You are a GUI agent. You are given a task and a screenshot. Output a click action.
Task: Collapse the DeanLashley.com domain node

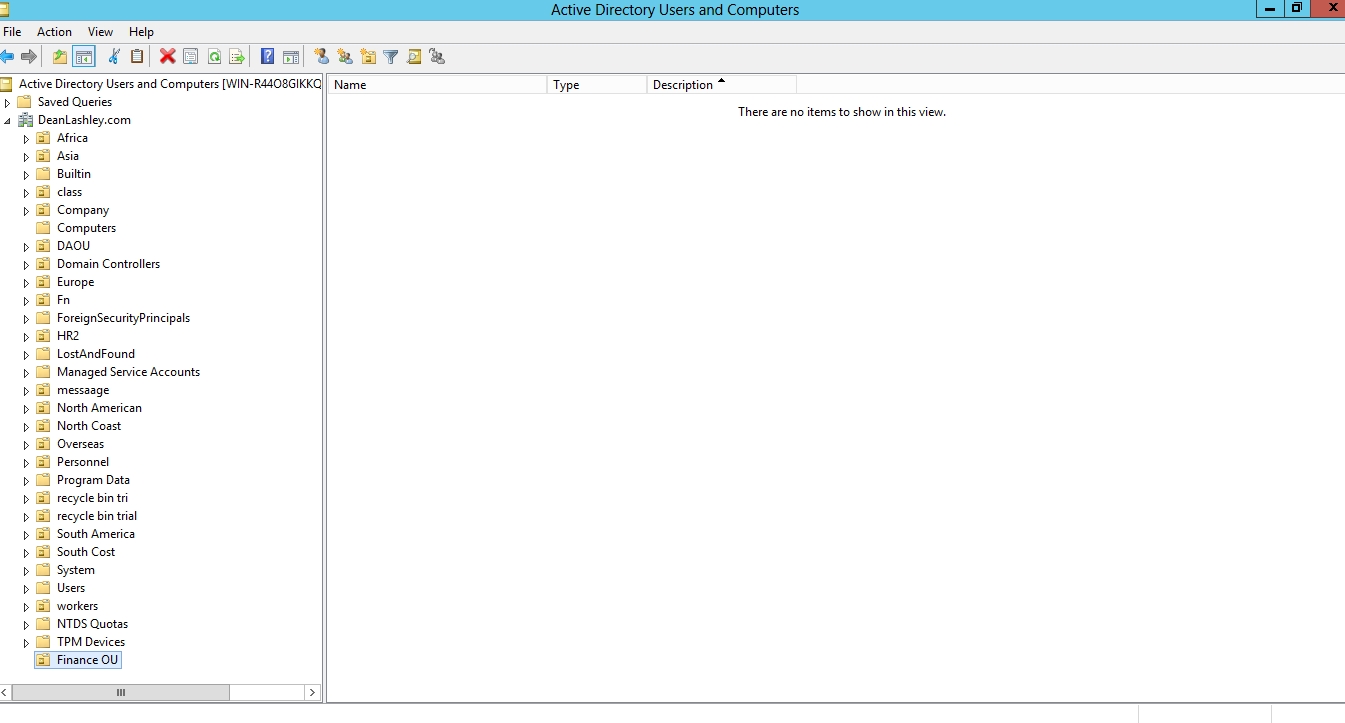click(8, 121)
